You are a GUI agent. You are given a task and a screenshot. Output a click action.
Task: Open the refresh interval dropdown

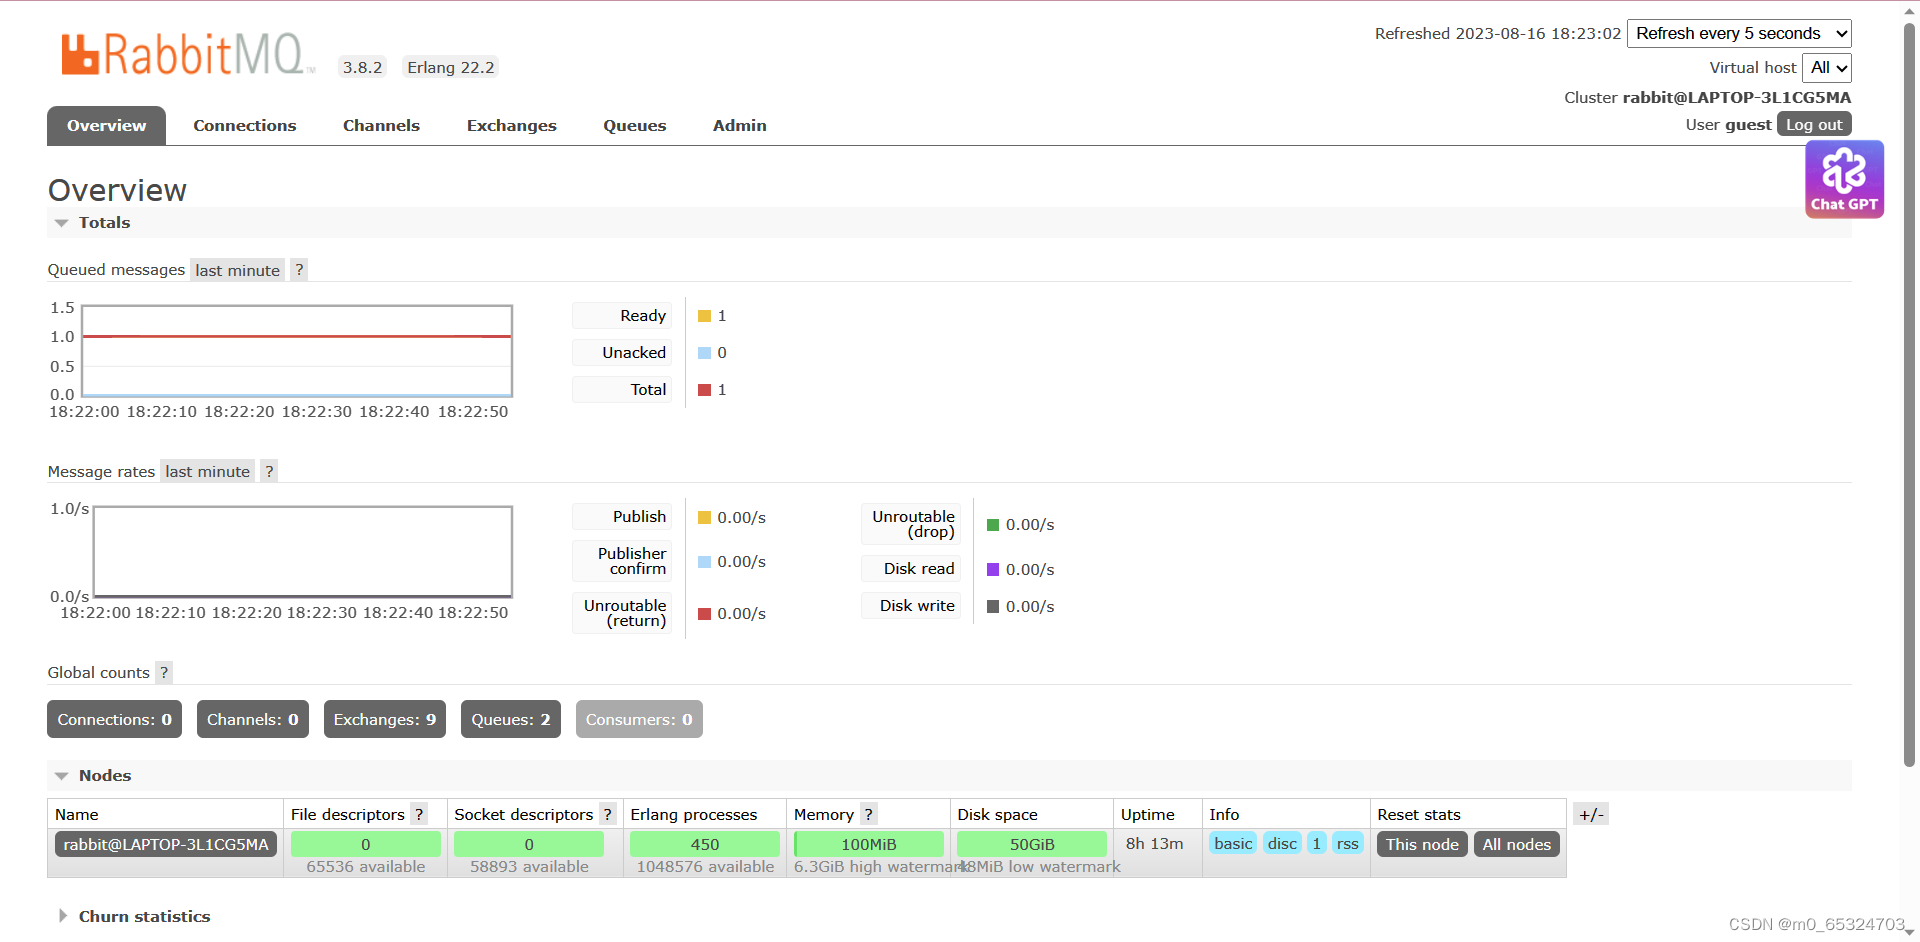[1739, 34]
